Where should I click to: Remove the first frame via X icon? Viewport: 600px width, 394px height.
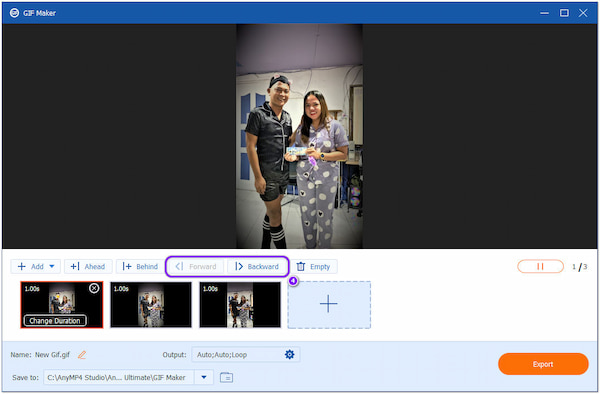[94, 288]
